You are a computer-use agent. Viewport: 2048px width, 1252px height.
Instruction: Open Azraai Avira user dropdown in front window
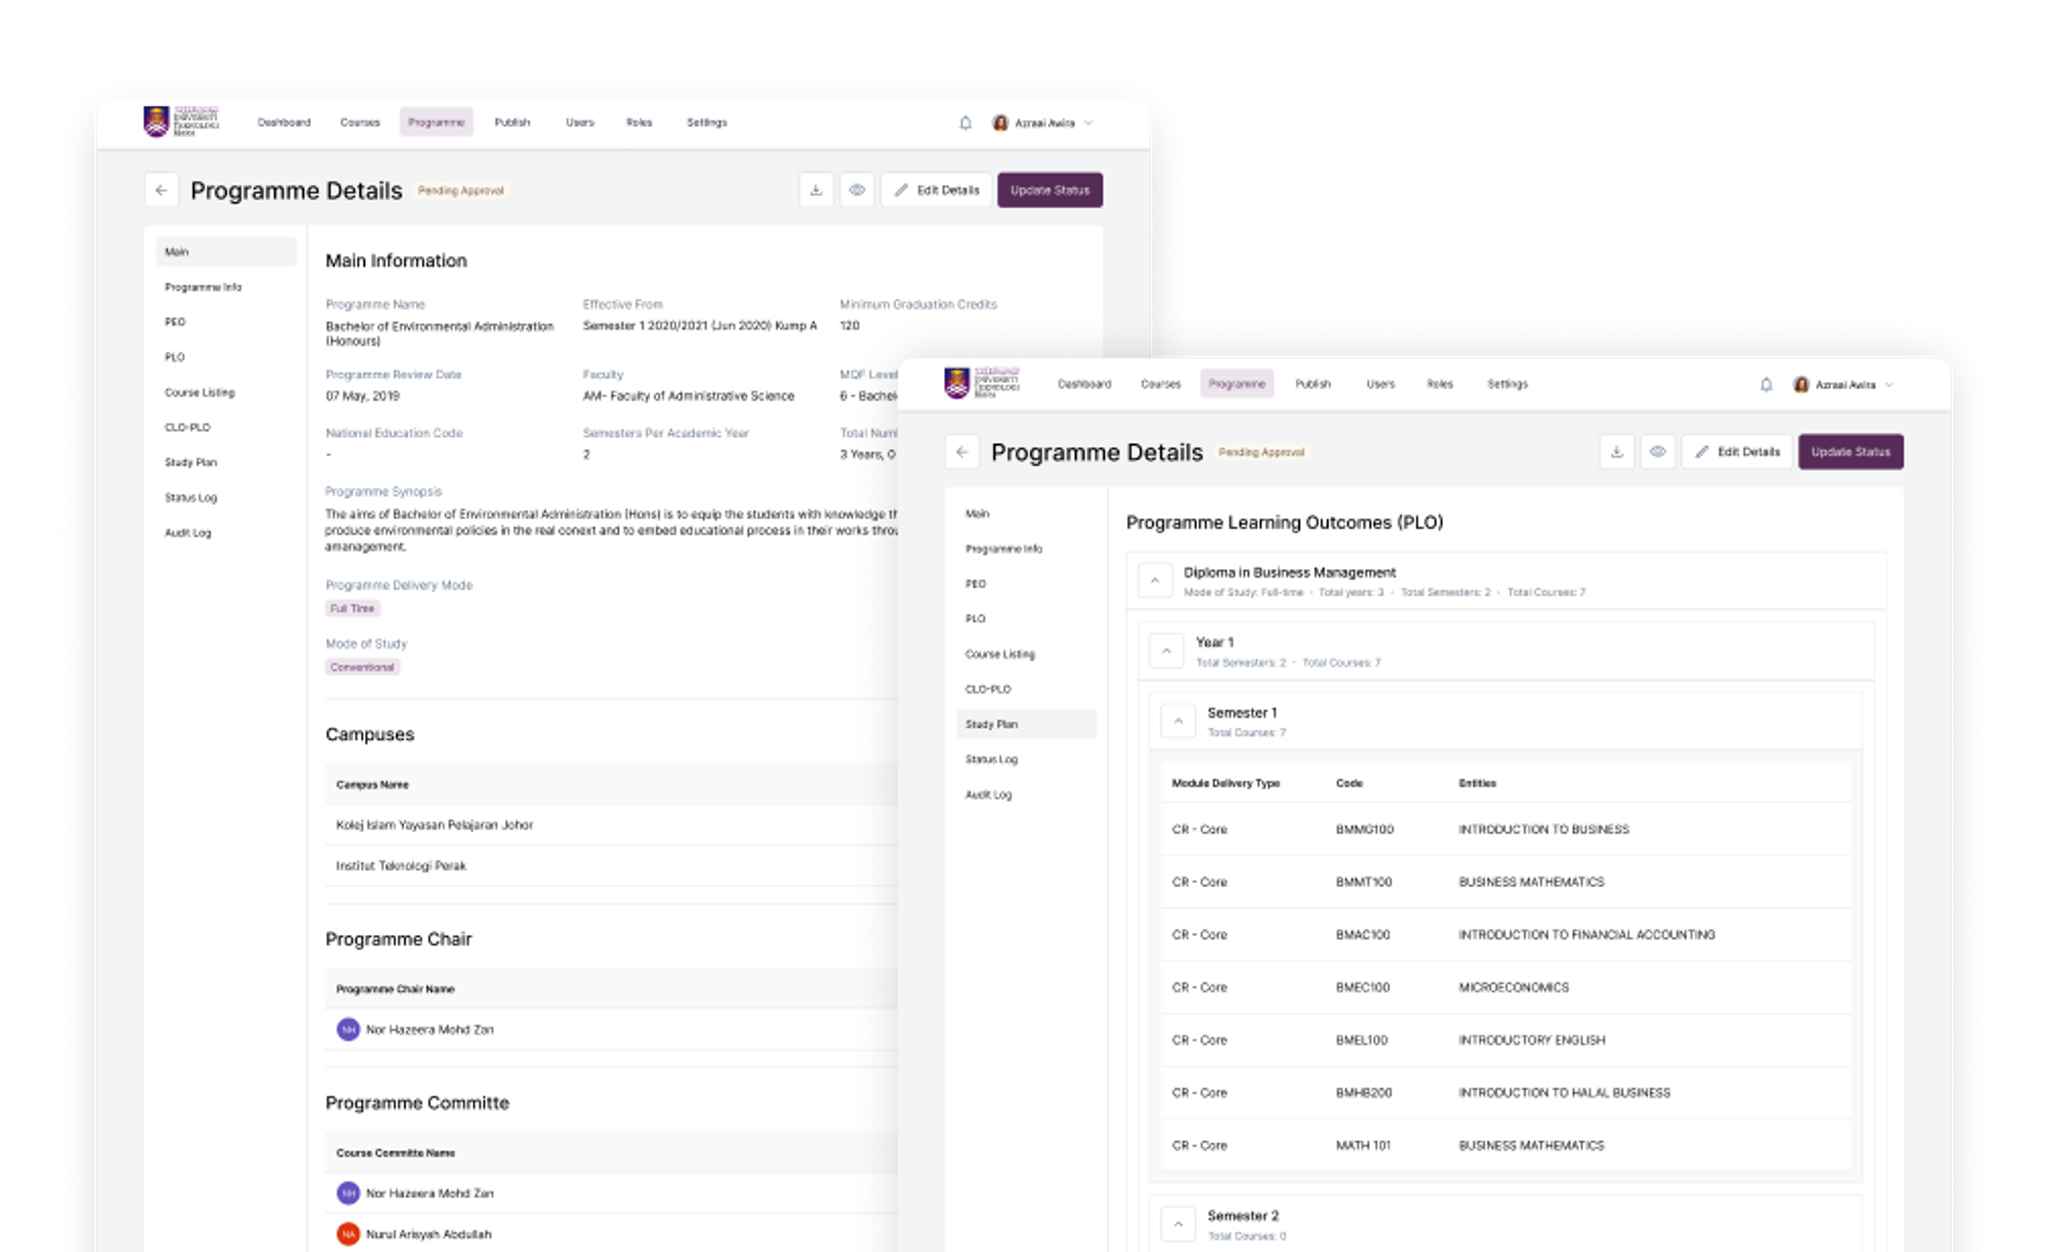click(1844, 385)
